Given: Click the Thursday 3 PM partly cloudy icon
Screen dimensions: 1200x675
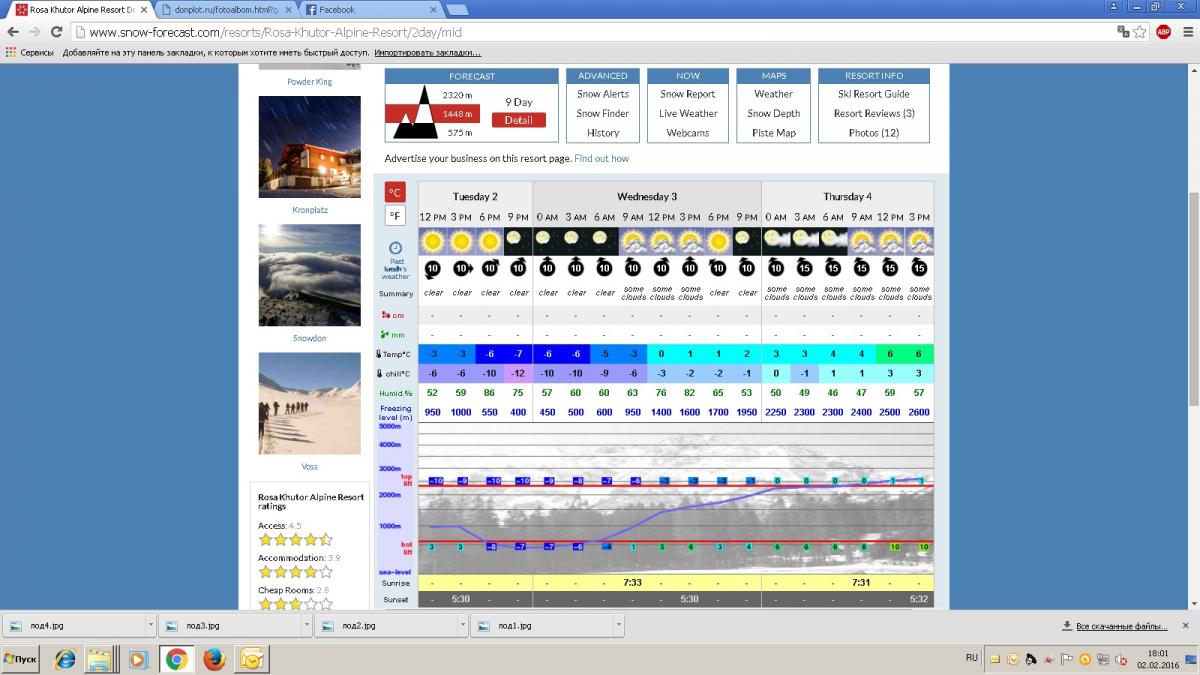Looking at the screenshot, I should pyautogui.click(x=919, y=241).
